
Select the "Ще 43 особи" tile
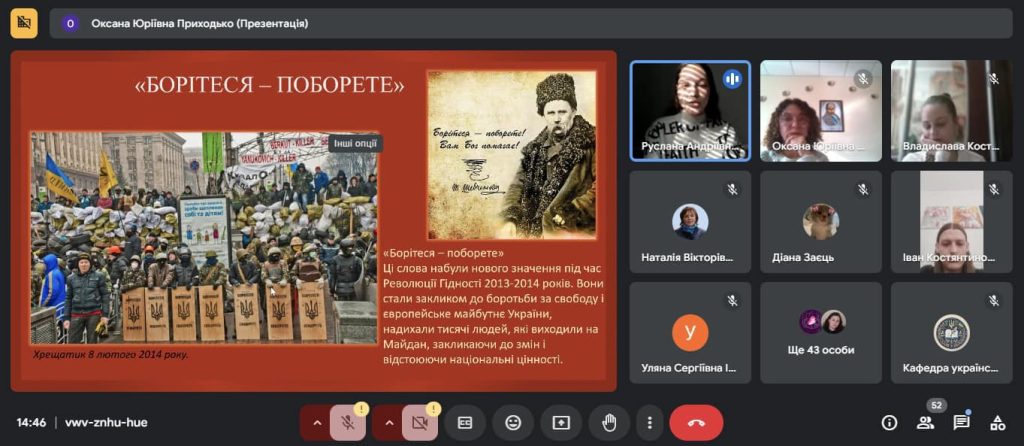821,332
